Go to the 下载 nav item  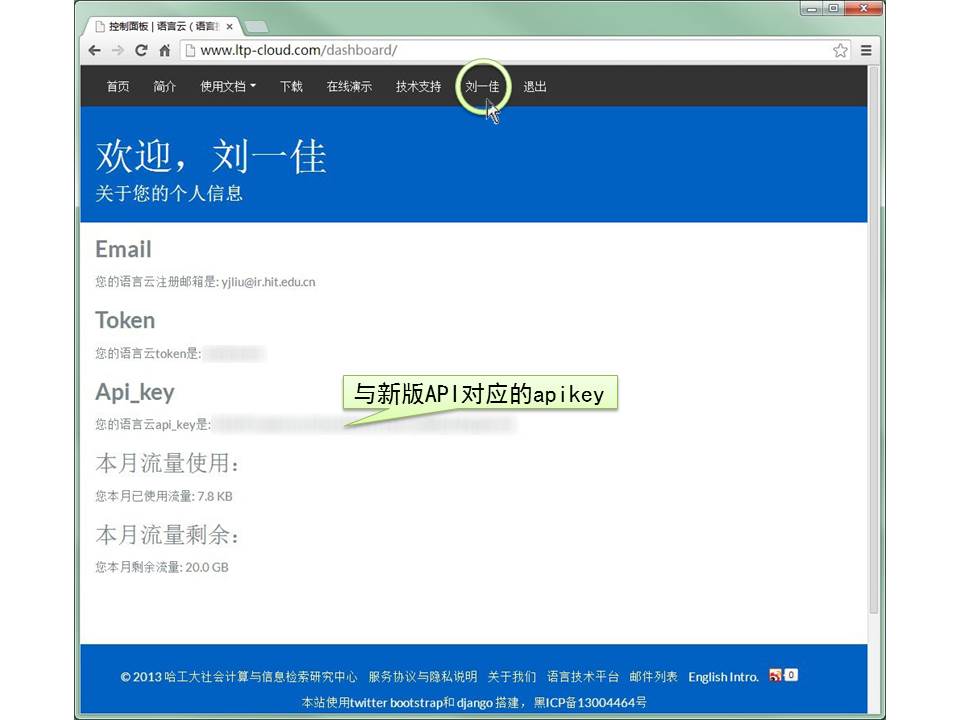coord(291,86)
